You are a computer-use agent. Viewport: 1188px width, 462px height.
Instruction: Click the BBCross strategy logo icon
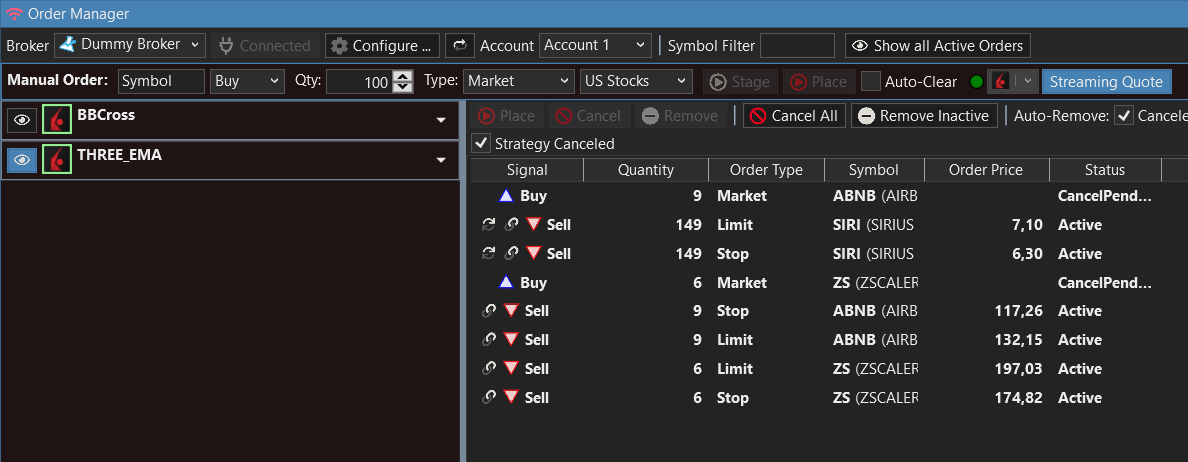57,120
